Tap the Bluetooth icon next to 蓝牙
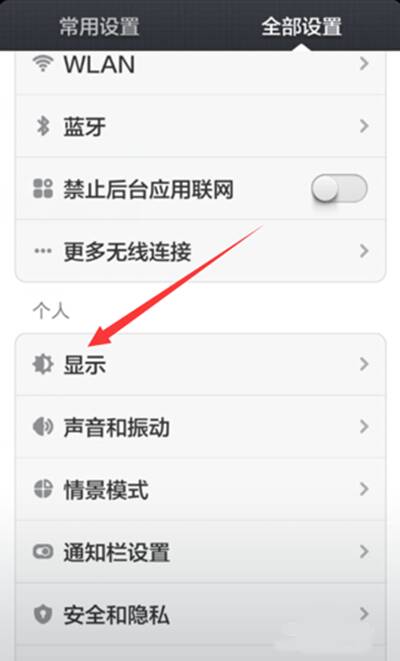 point(43,126)
